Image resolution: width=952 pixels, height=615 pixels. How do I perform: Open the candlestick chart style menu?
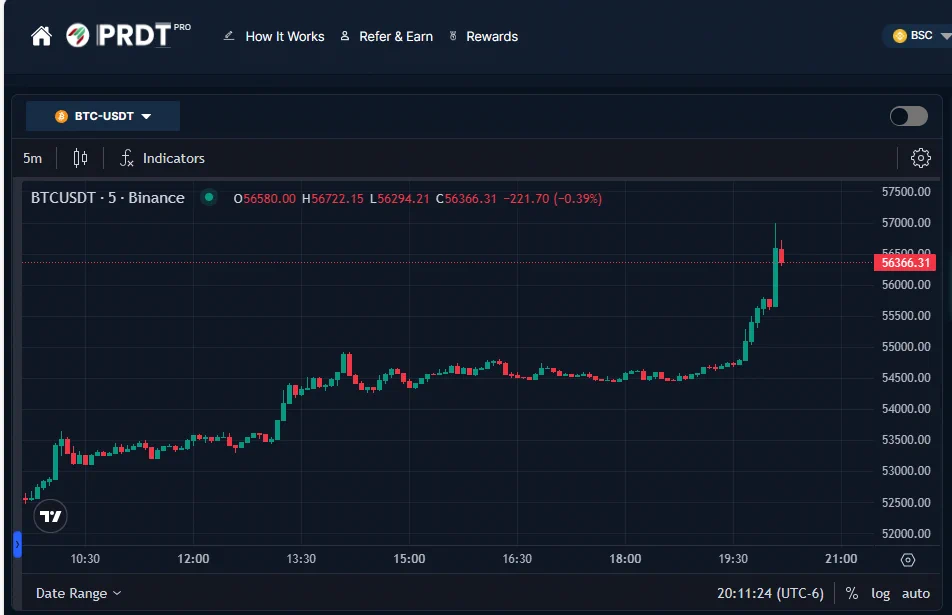coord(80,158)
